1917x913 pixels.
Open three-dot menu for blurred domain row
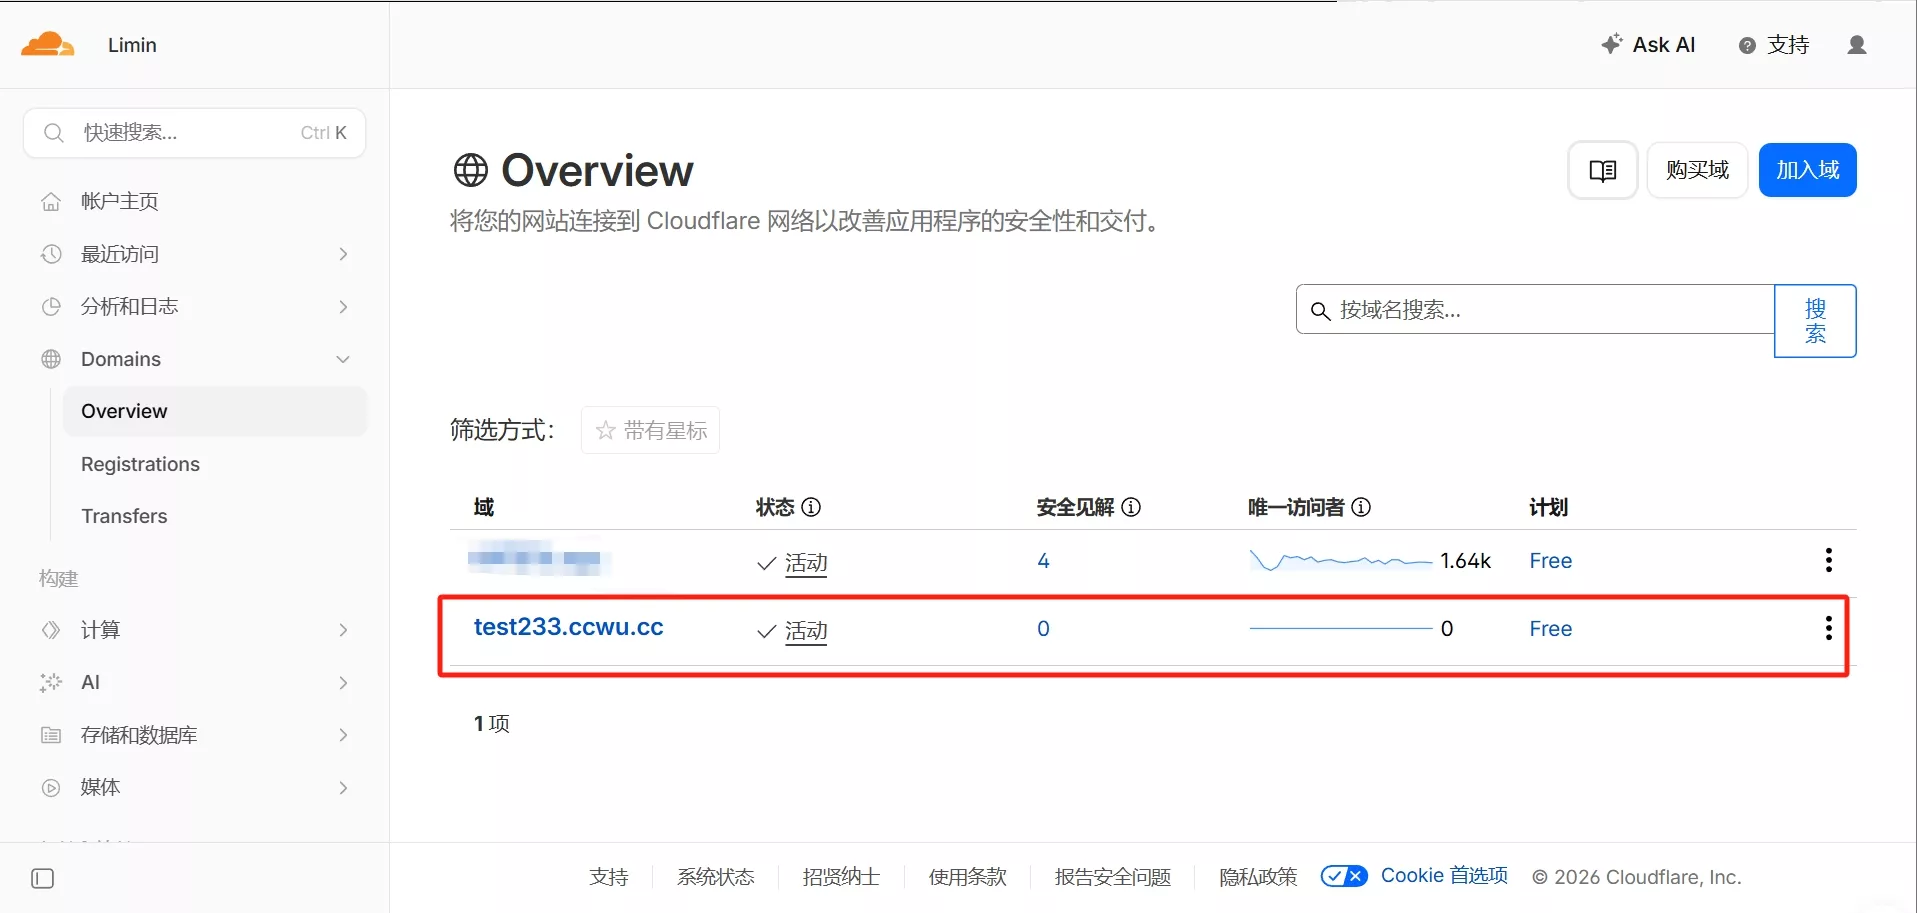pos(1829,560)
